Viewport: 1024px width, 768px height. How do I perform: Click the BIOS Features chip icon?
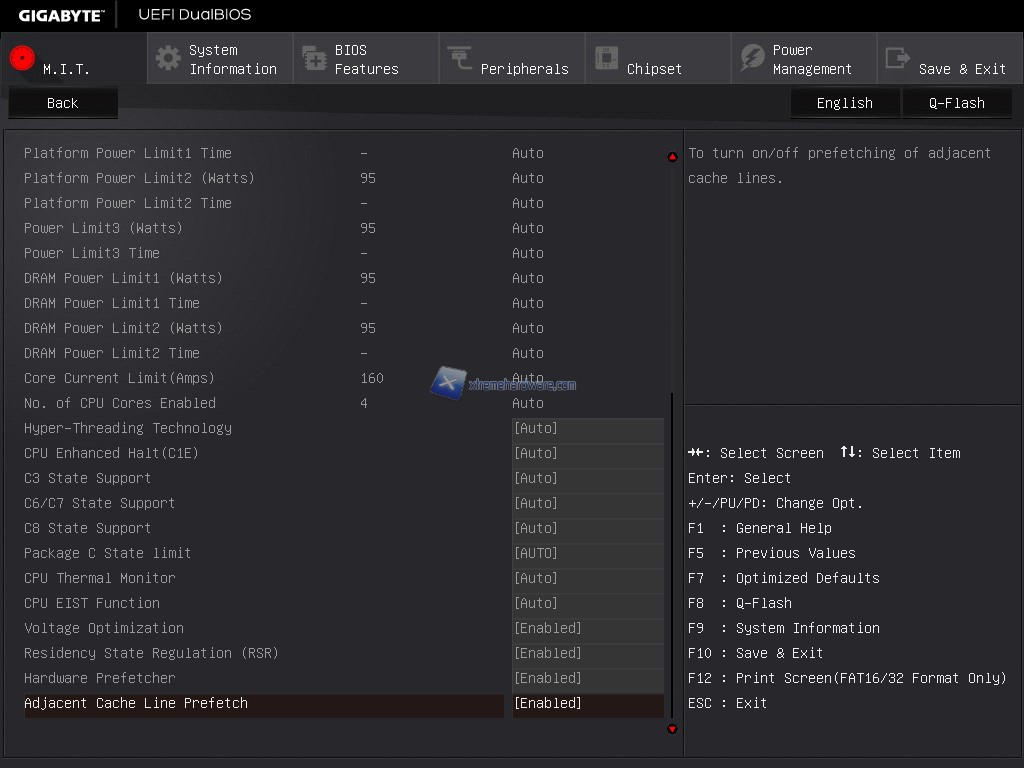point(314,58)
